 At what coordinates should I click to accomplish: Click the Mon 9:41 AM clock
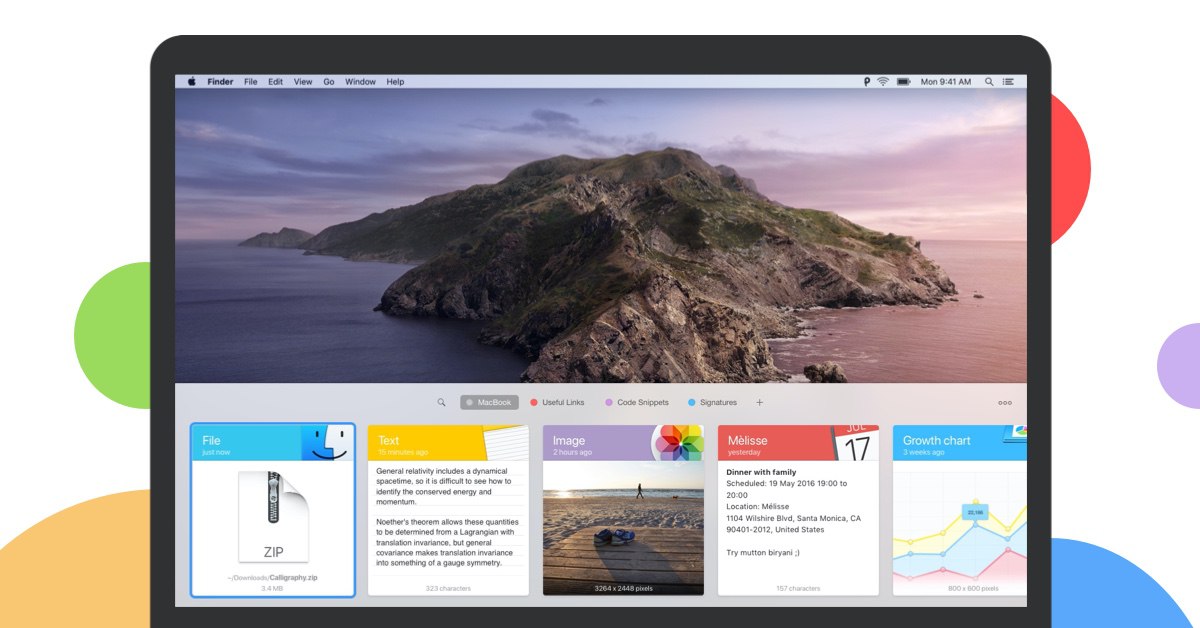(946, 82)
